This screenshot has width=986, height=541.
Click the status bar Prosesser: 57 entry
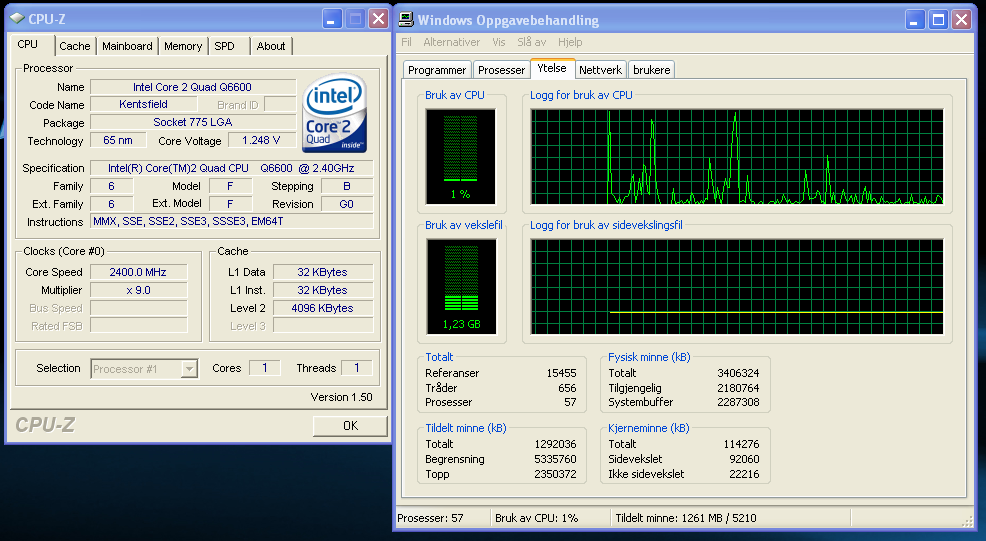443,518
